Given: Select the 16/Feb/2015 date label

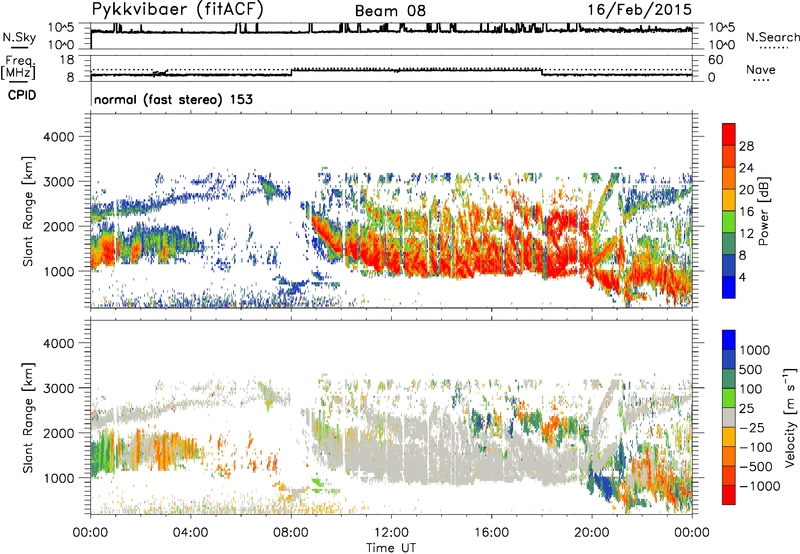Looking at the screenshot, I should pos(640,10).
